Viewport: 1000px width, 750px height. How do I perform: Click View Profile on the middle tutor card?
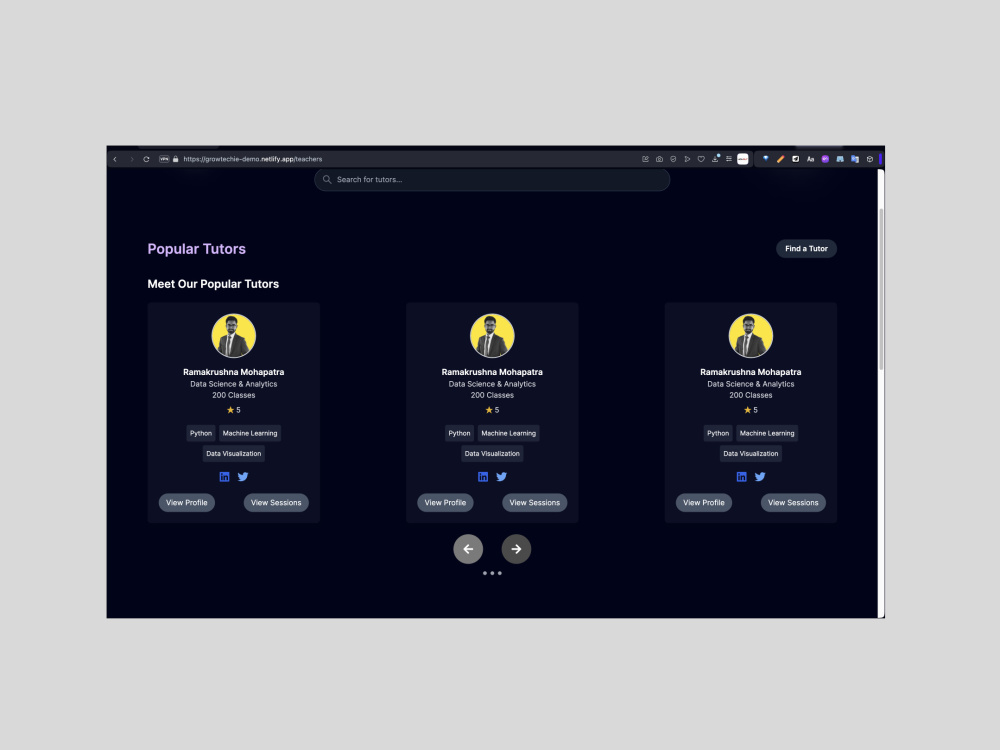coord(445,503)
